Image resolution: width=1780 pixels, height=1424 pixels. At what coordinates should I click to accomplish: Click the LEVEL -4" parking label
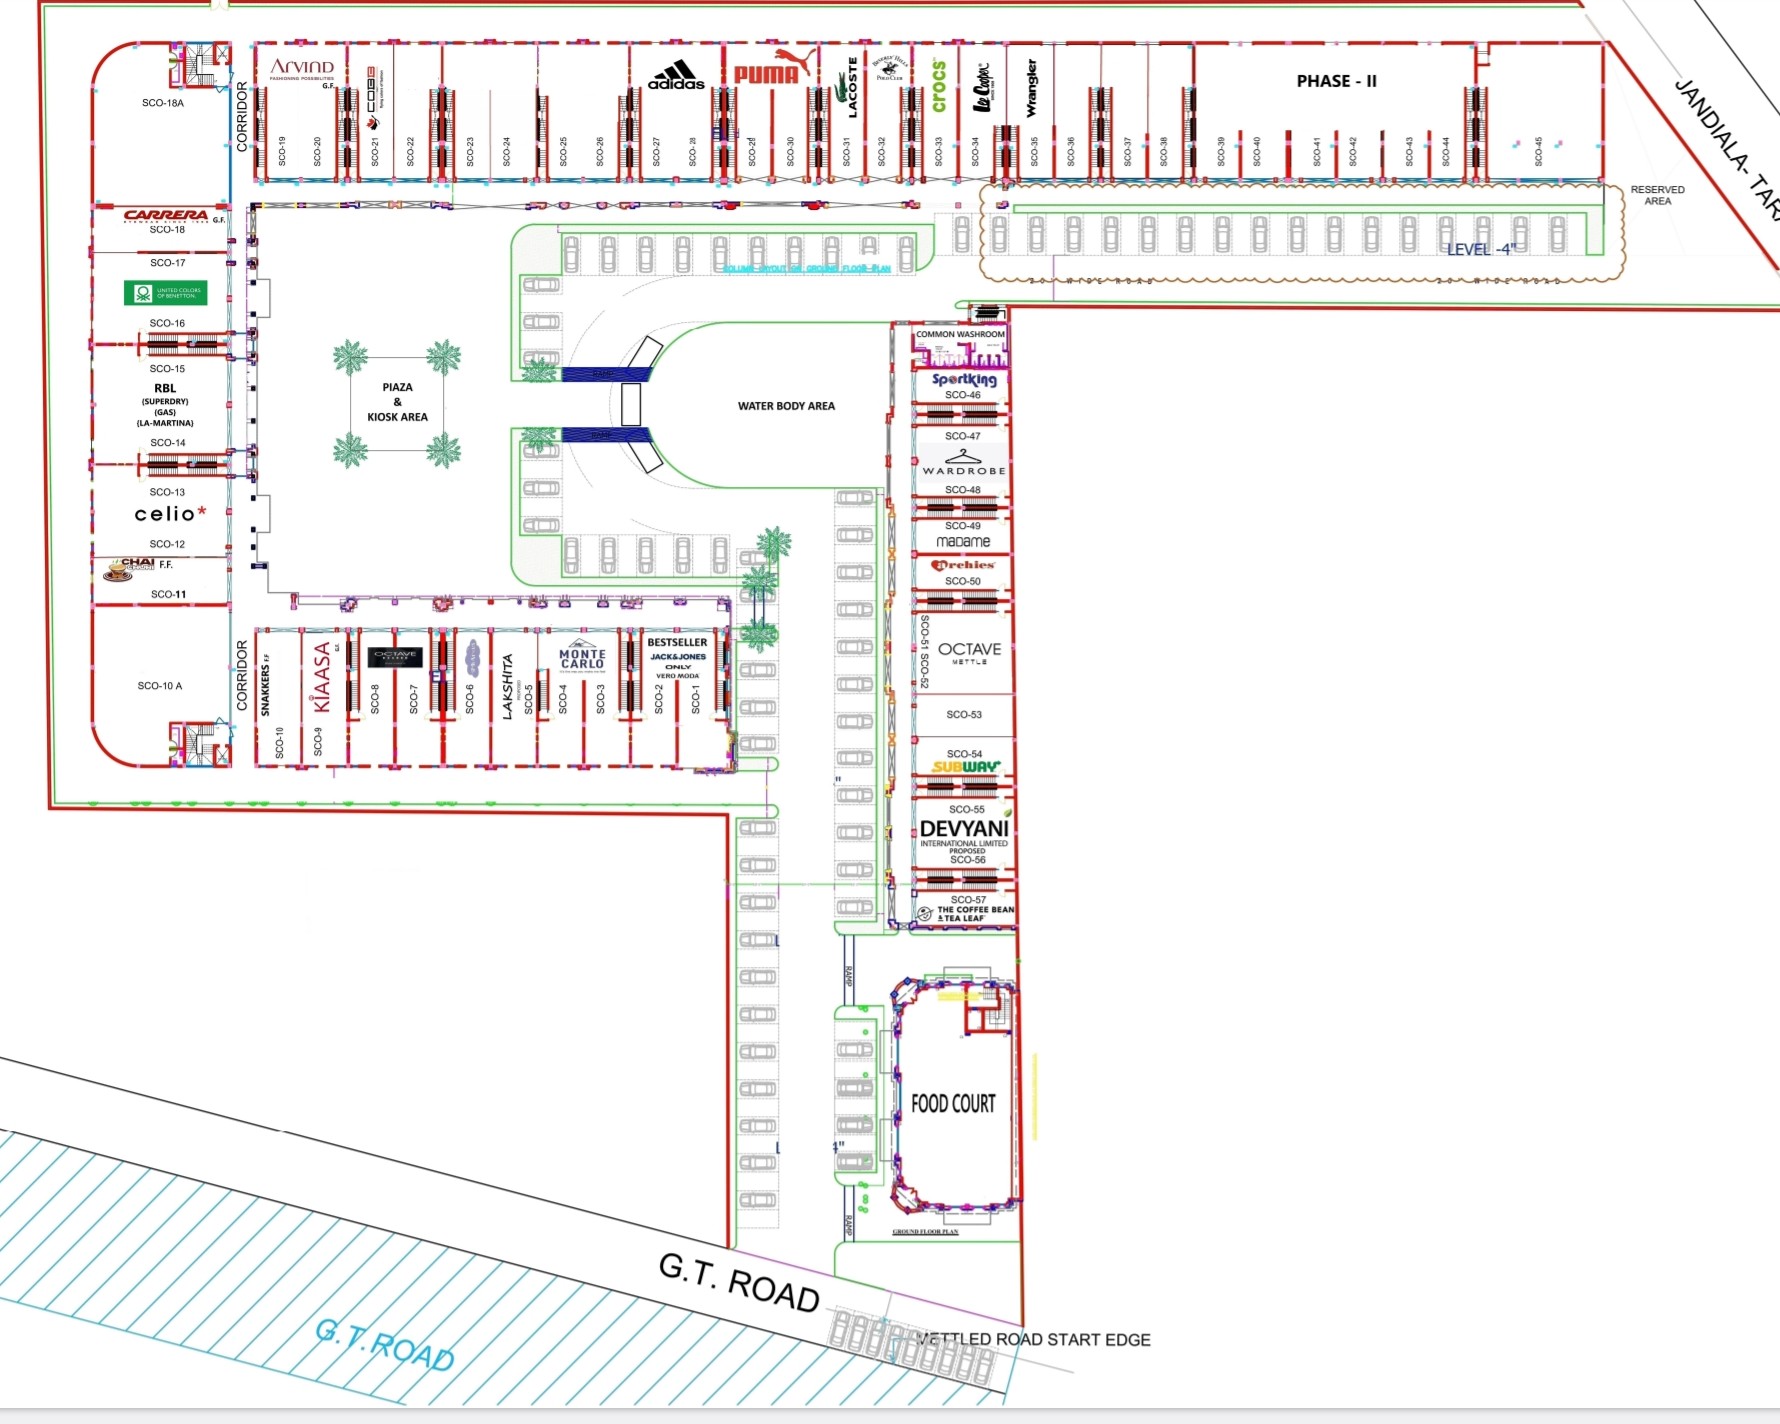pos(1482,249)
